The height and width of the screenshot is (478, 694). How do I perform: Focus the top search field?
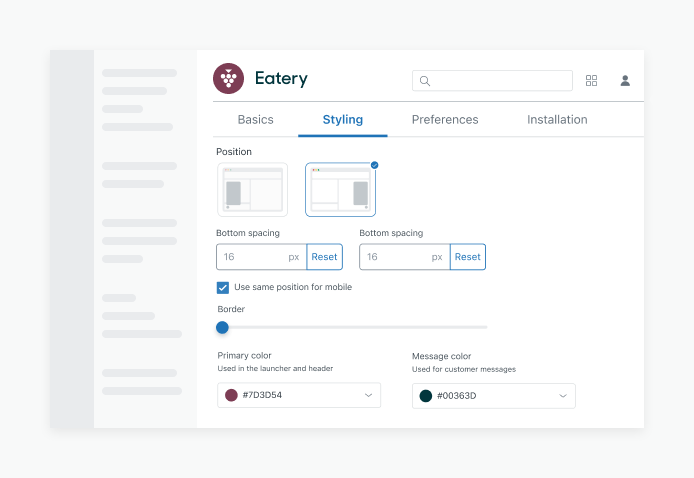coord(492,81)
